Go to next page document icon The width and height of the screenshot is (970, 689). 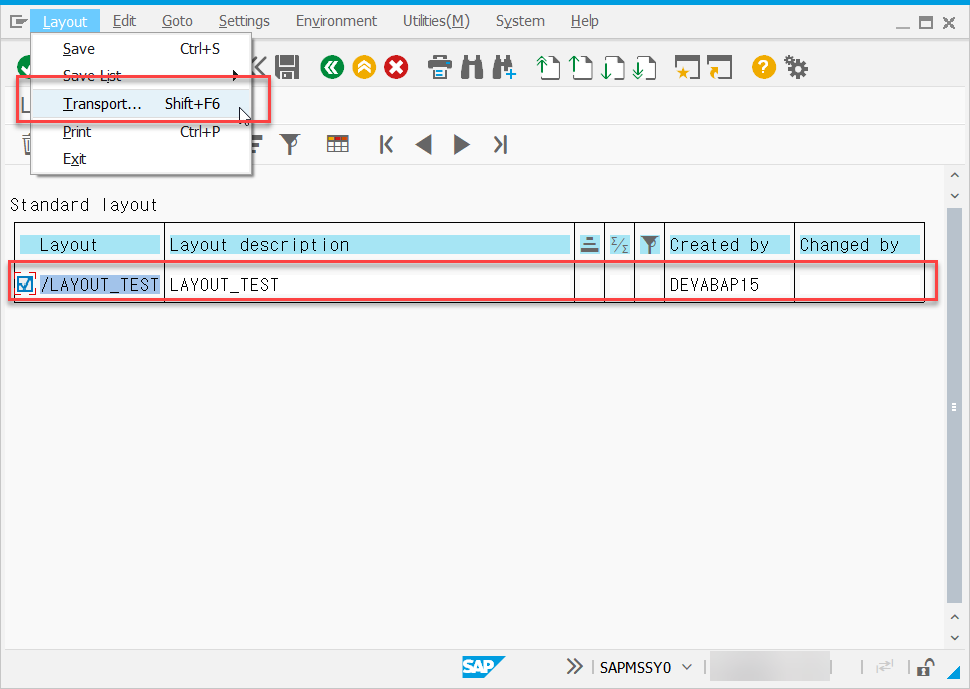tap(612, 67)
